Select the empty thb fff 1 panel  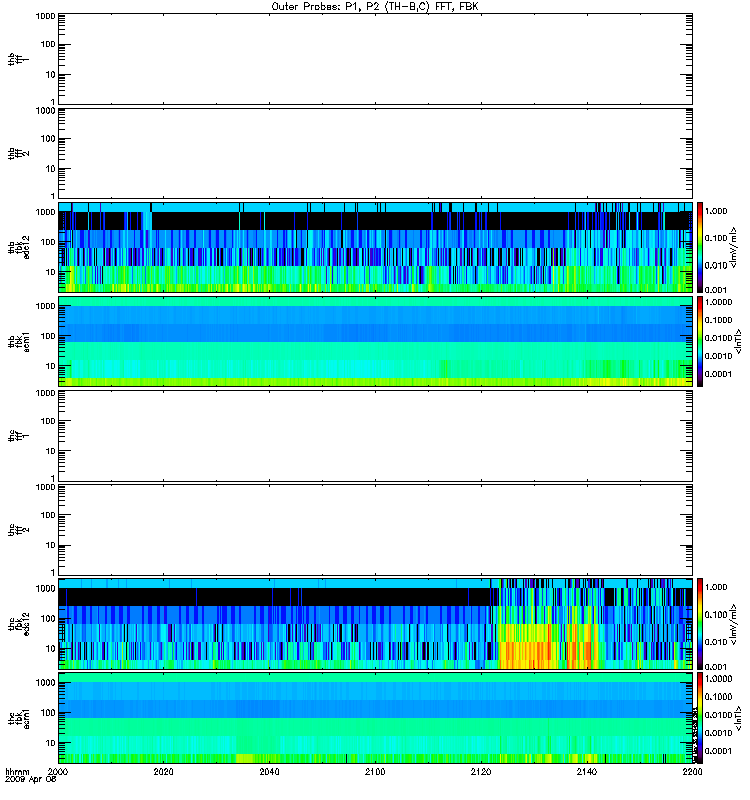point(375,59)
